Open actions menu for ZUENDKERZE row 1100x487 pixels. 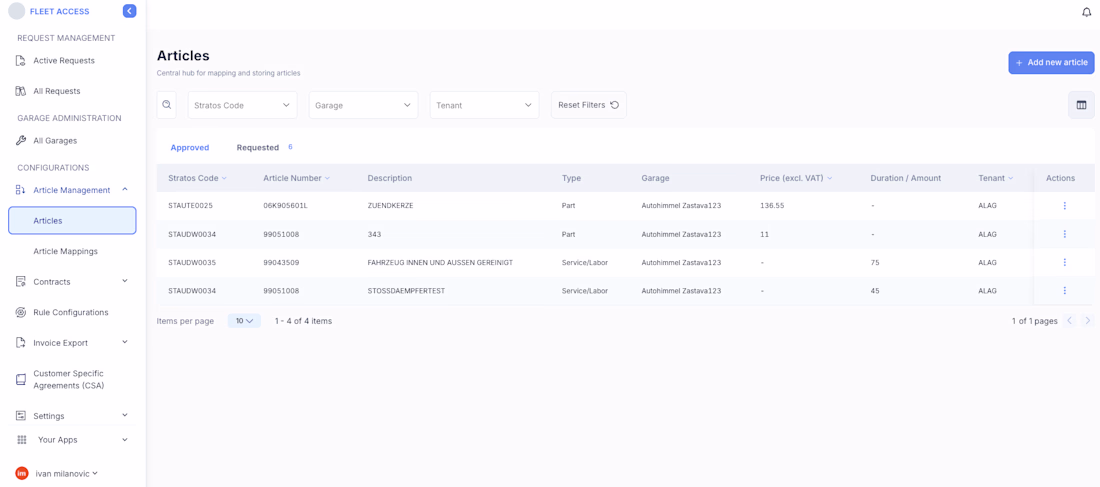(x=1064, y=206)
